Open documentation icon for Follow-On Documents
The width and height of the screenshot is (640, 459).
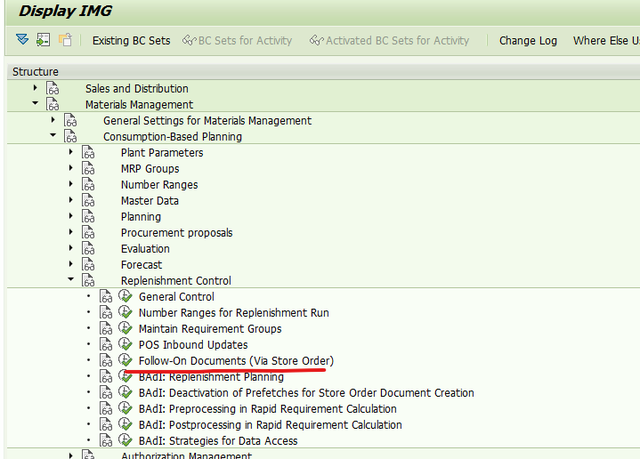tap(106, 361)
